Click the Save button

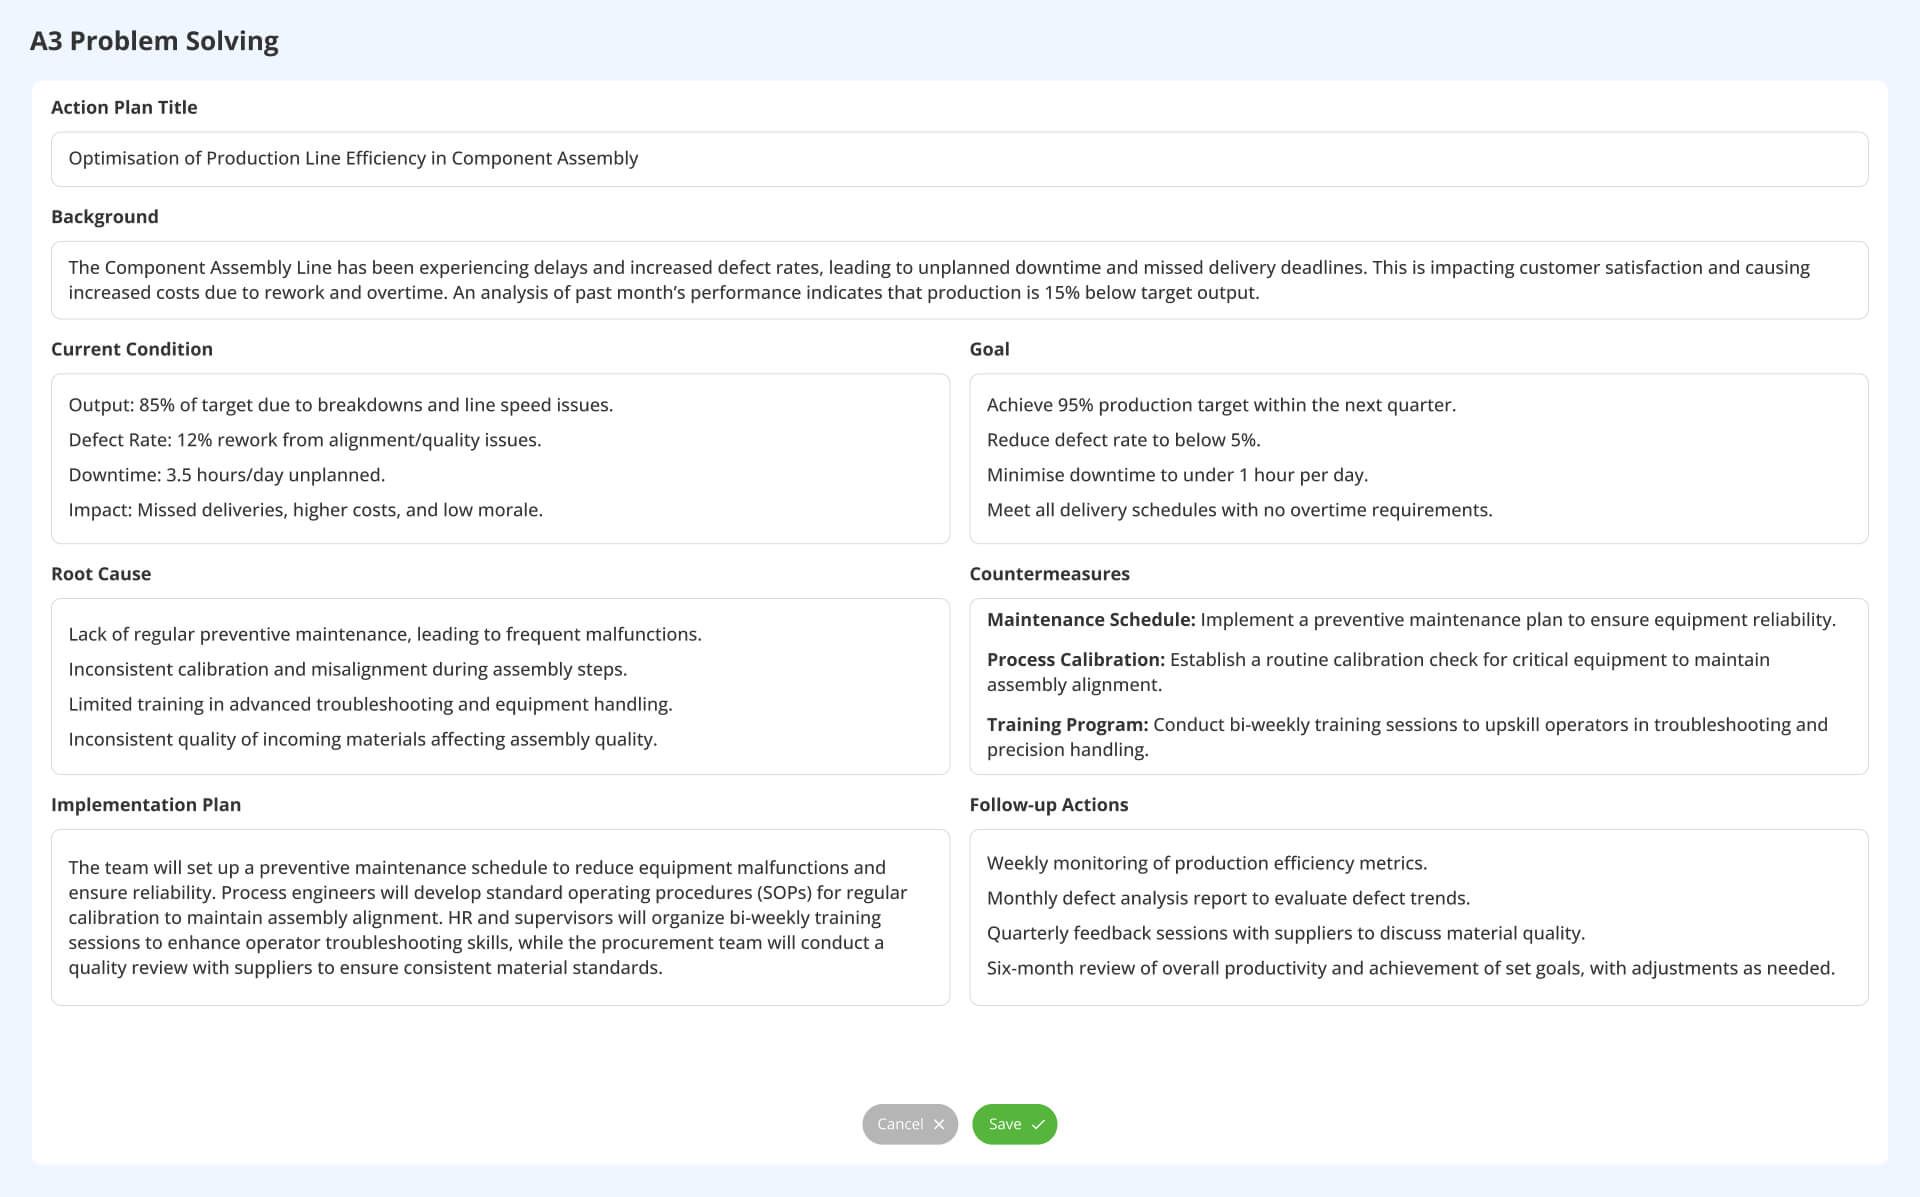tap(1014, 1124)
